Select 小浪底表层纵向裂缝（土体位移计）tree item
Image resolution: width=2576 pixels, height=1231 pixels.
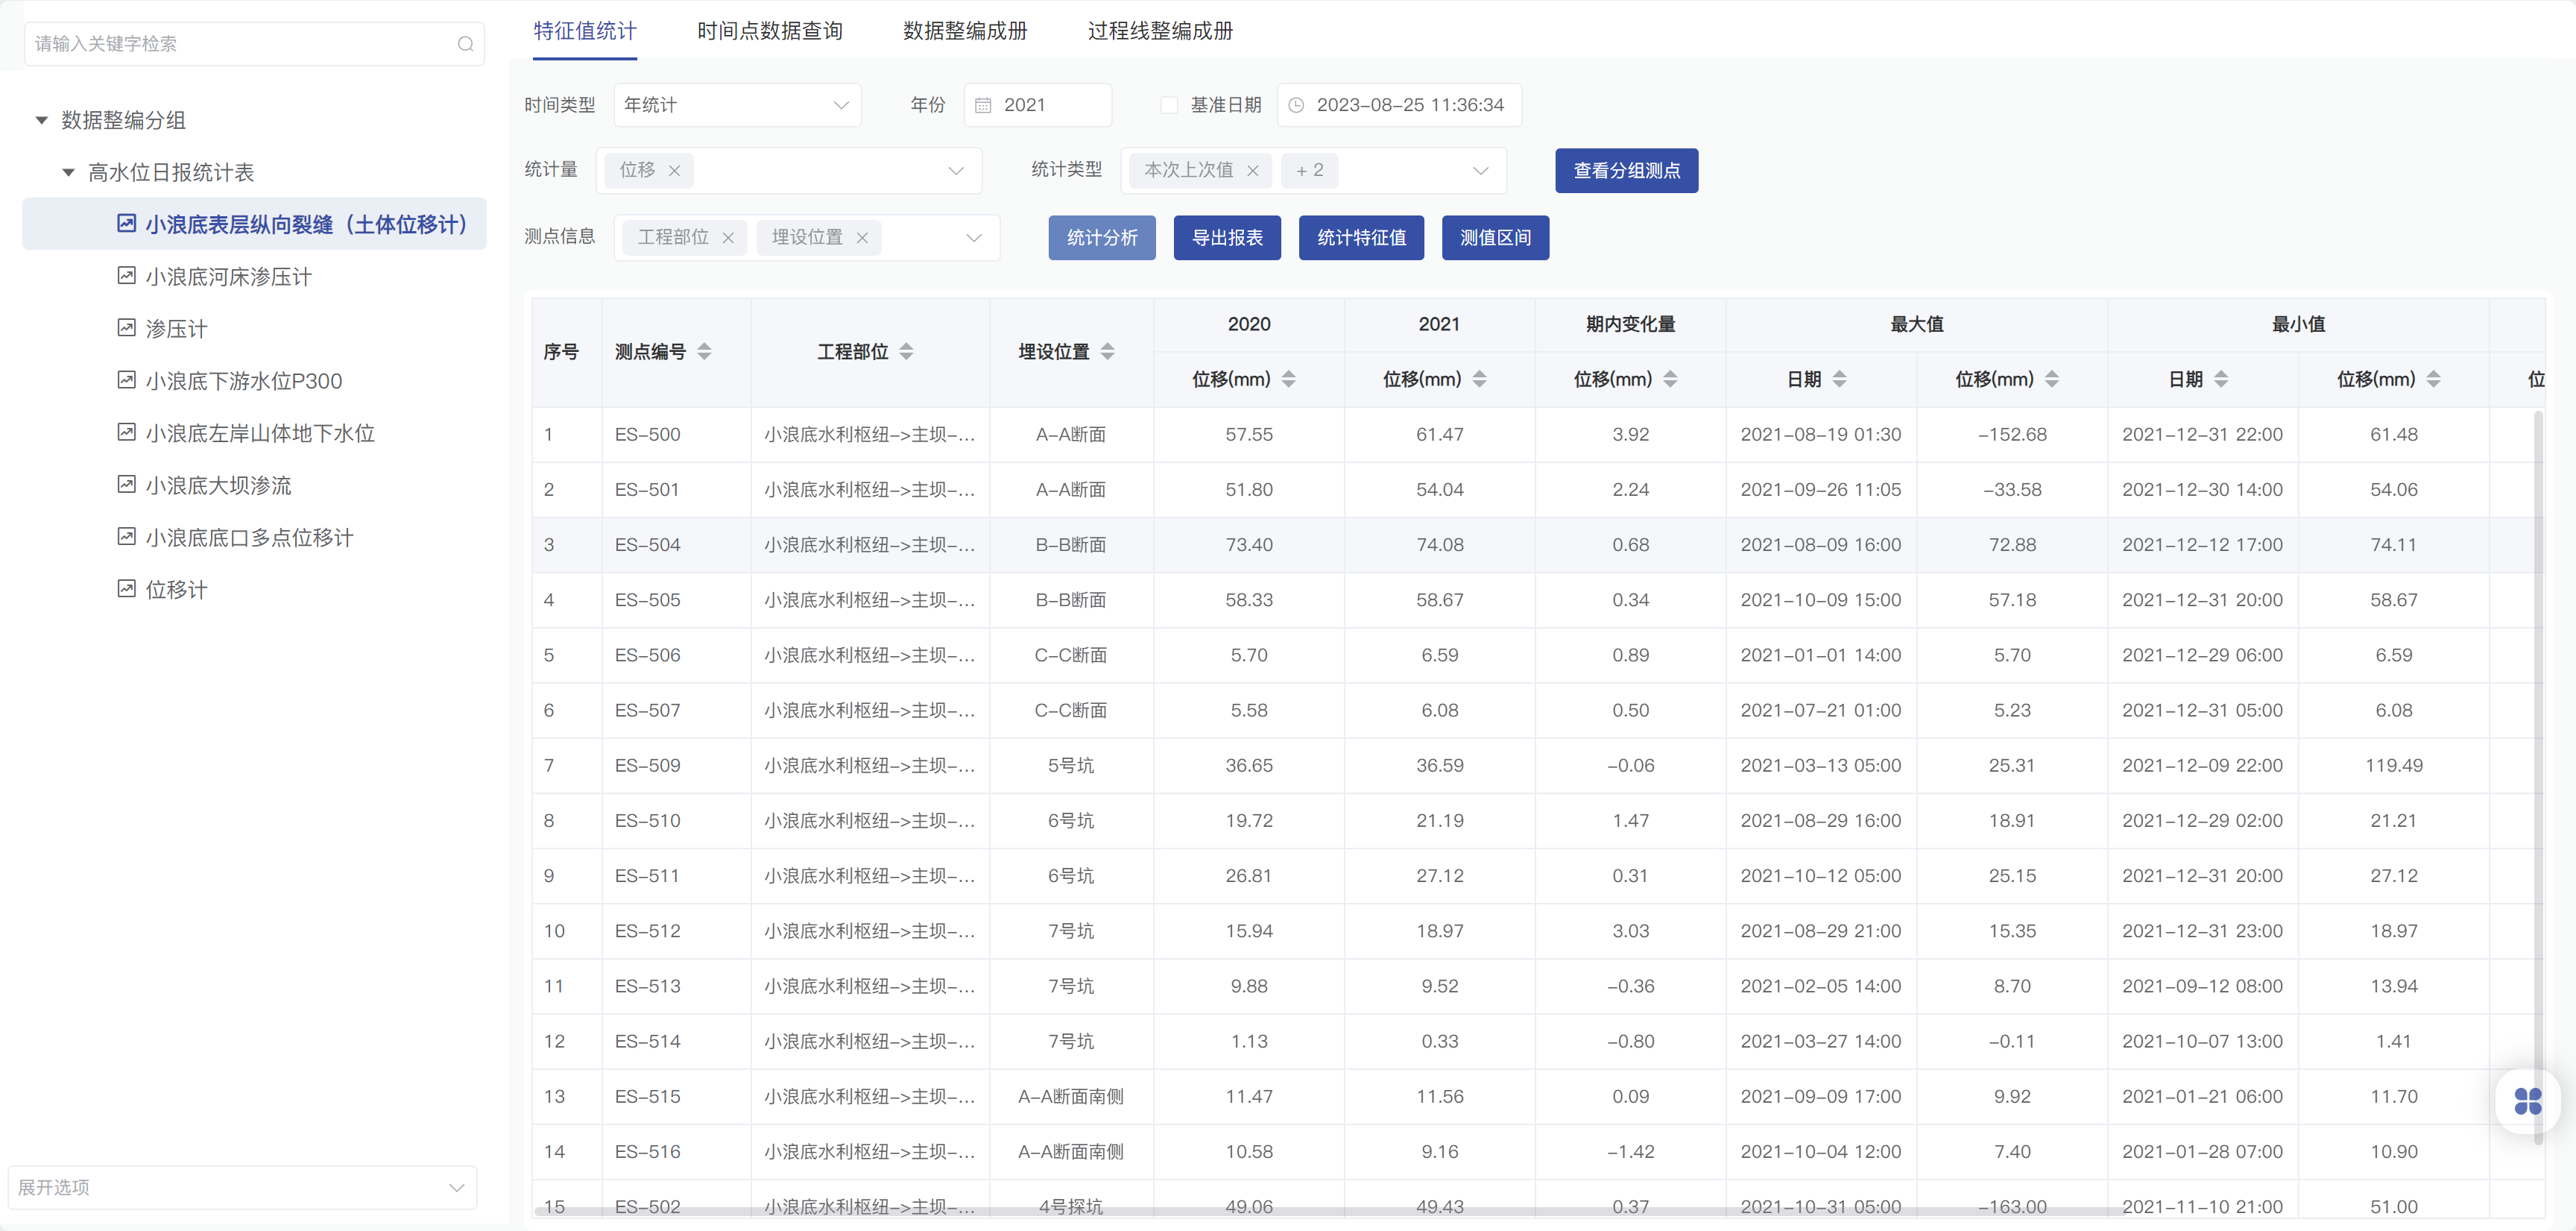click(x=254, y=224)
